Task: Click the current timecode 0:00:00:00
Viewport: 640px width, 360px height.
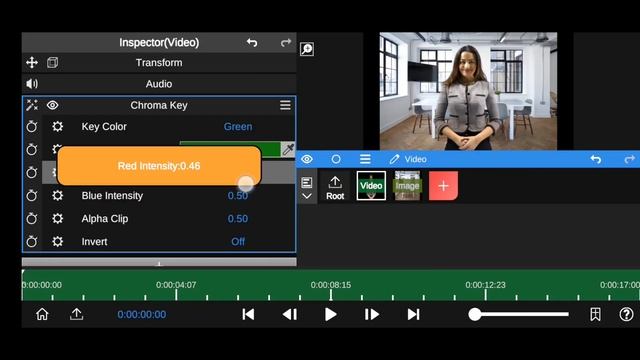Action: tap(142, 315)
